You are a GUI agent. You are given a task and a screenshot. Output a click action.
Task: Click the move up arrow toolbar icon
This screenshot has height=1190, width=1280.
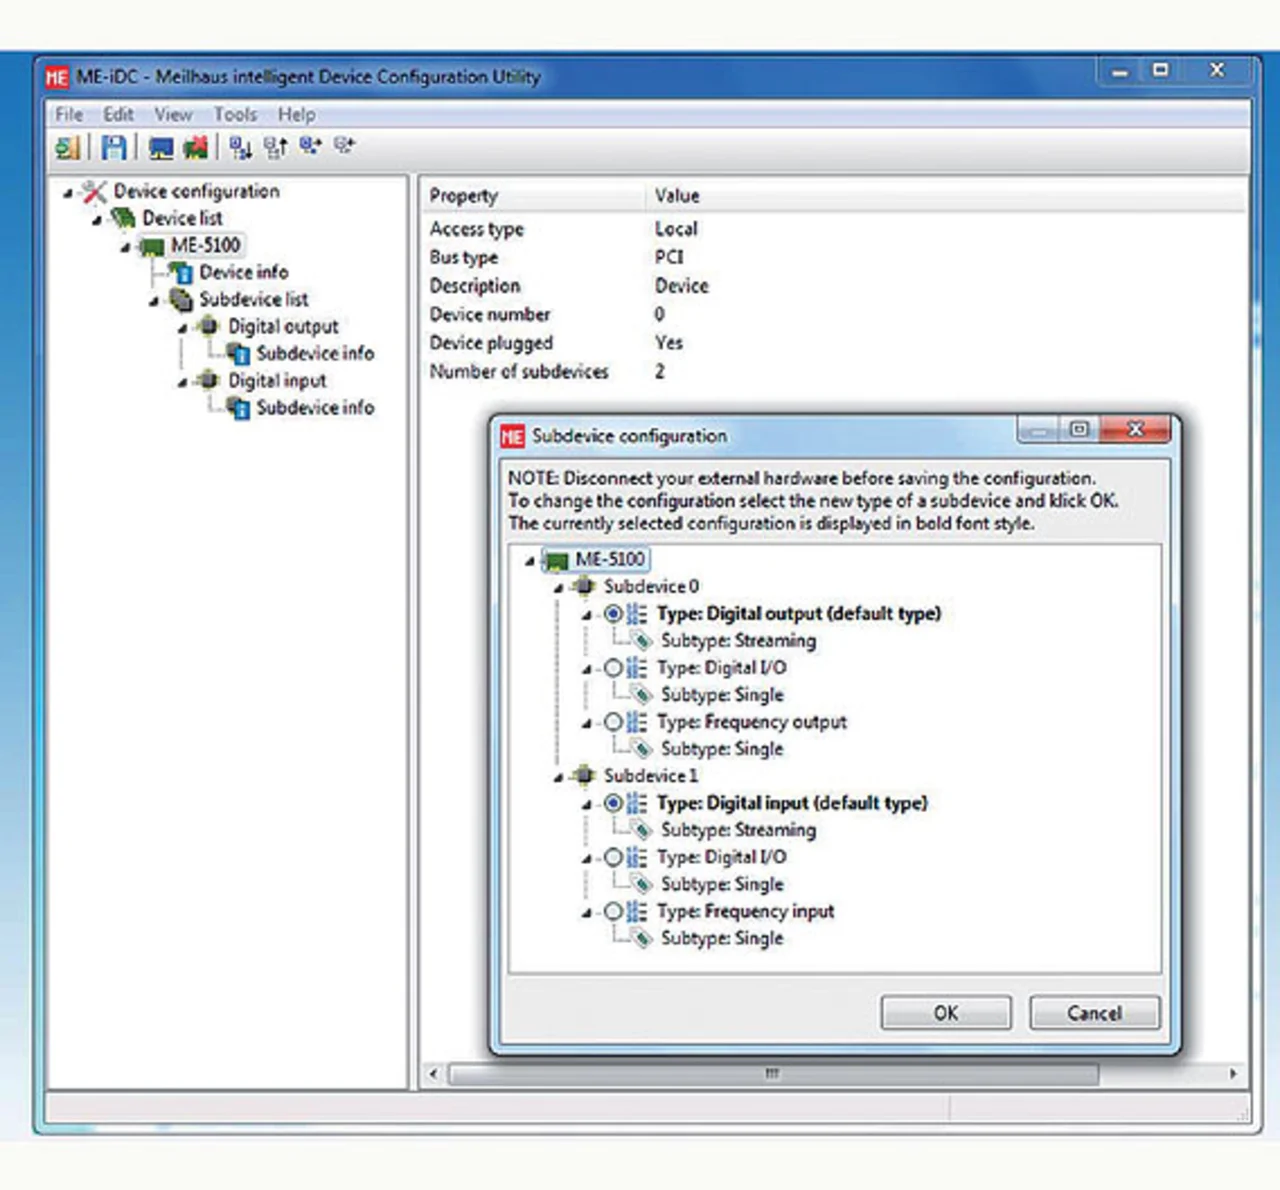[x=275, y=148]
